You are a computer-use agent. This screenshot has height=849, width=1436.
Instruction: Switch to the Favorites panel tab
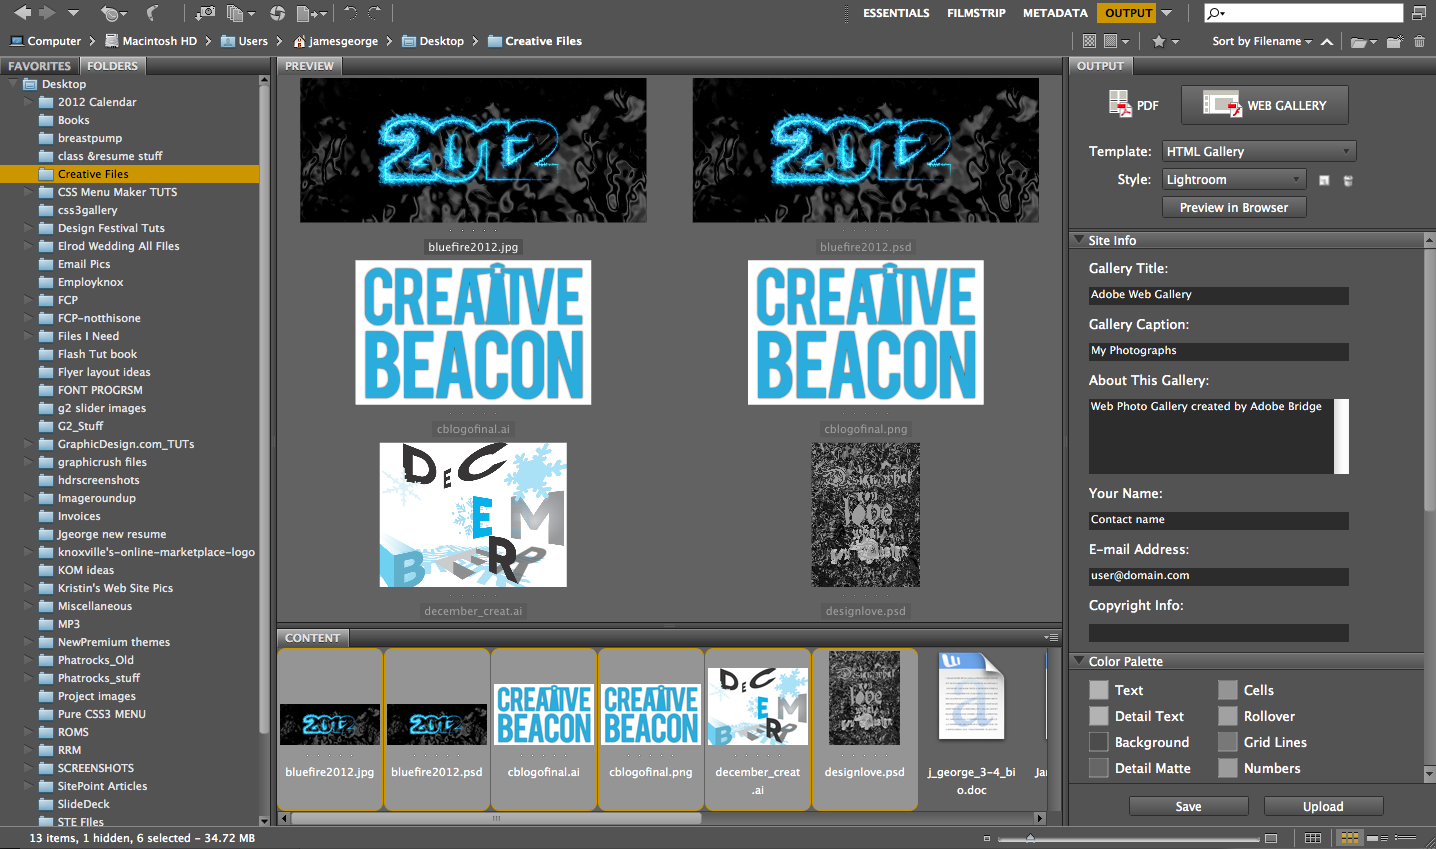(40, 66)
